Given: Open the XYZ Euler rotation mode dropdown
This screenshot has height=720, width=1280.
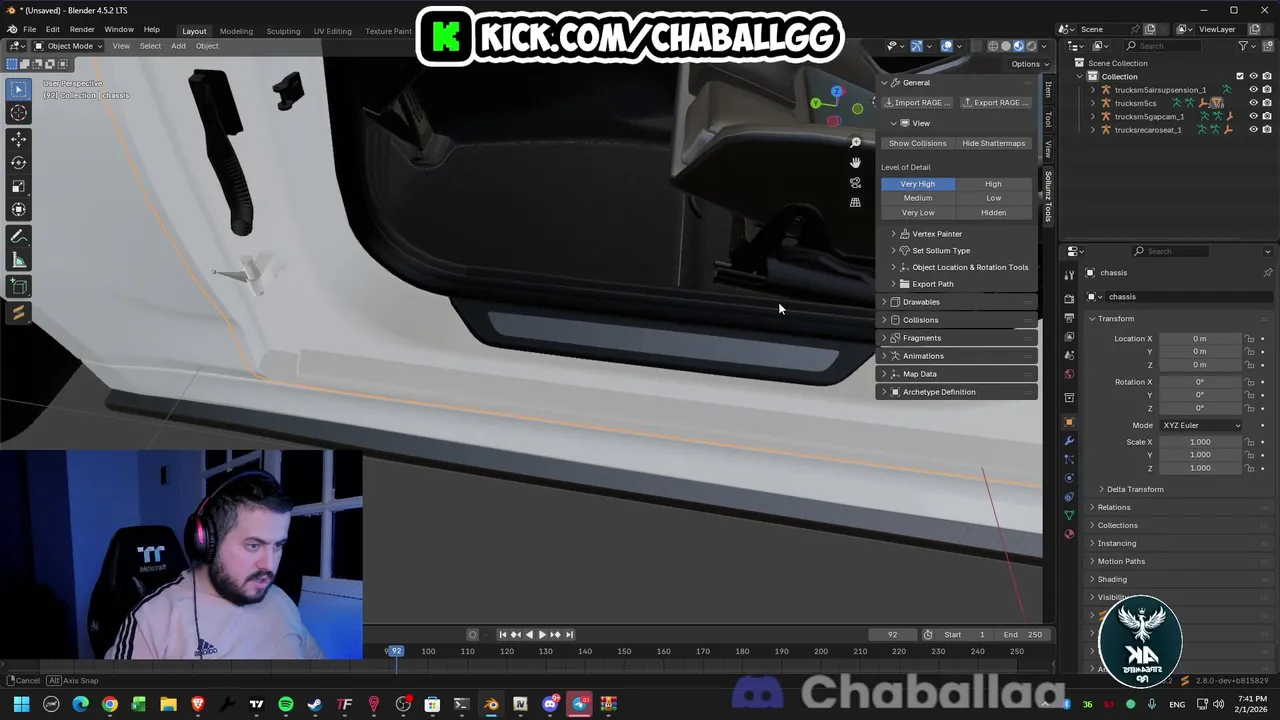Looking at the screenshot, I should point(1201,425).
